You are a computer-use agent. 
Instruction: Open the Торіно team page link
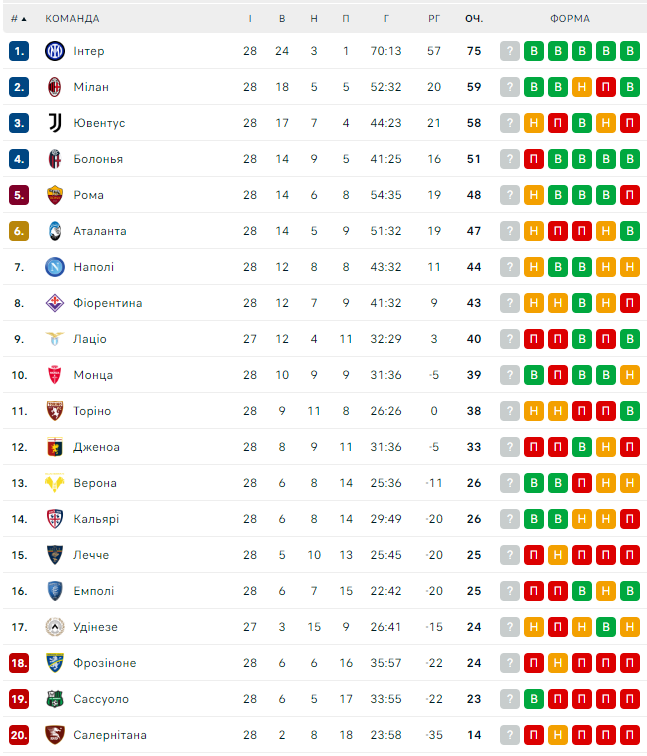(x=92, y=411)
